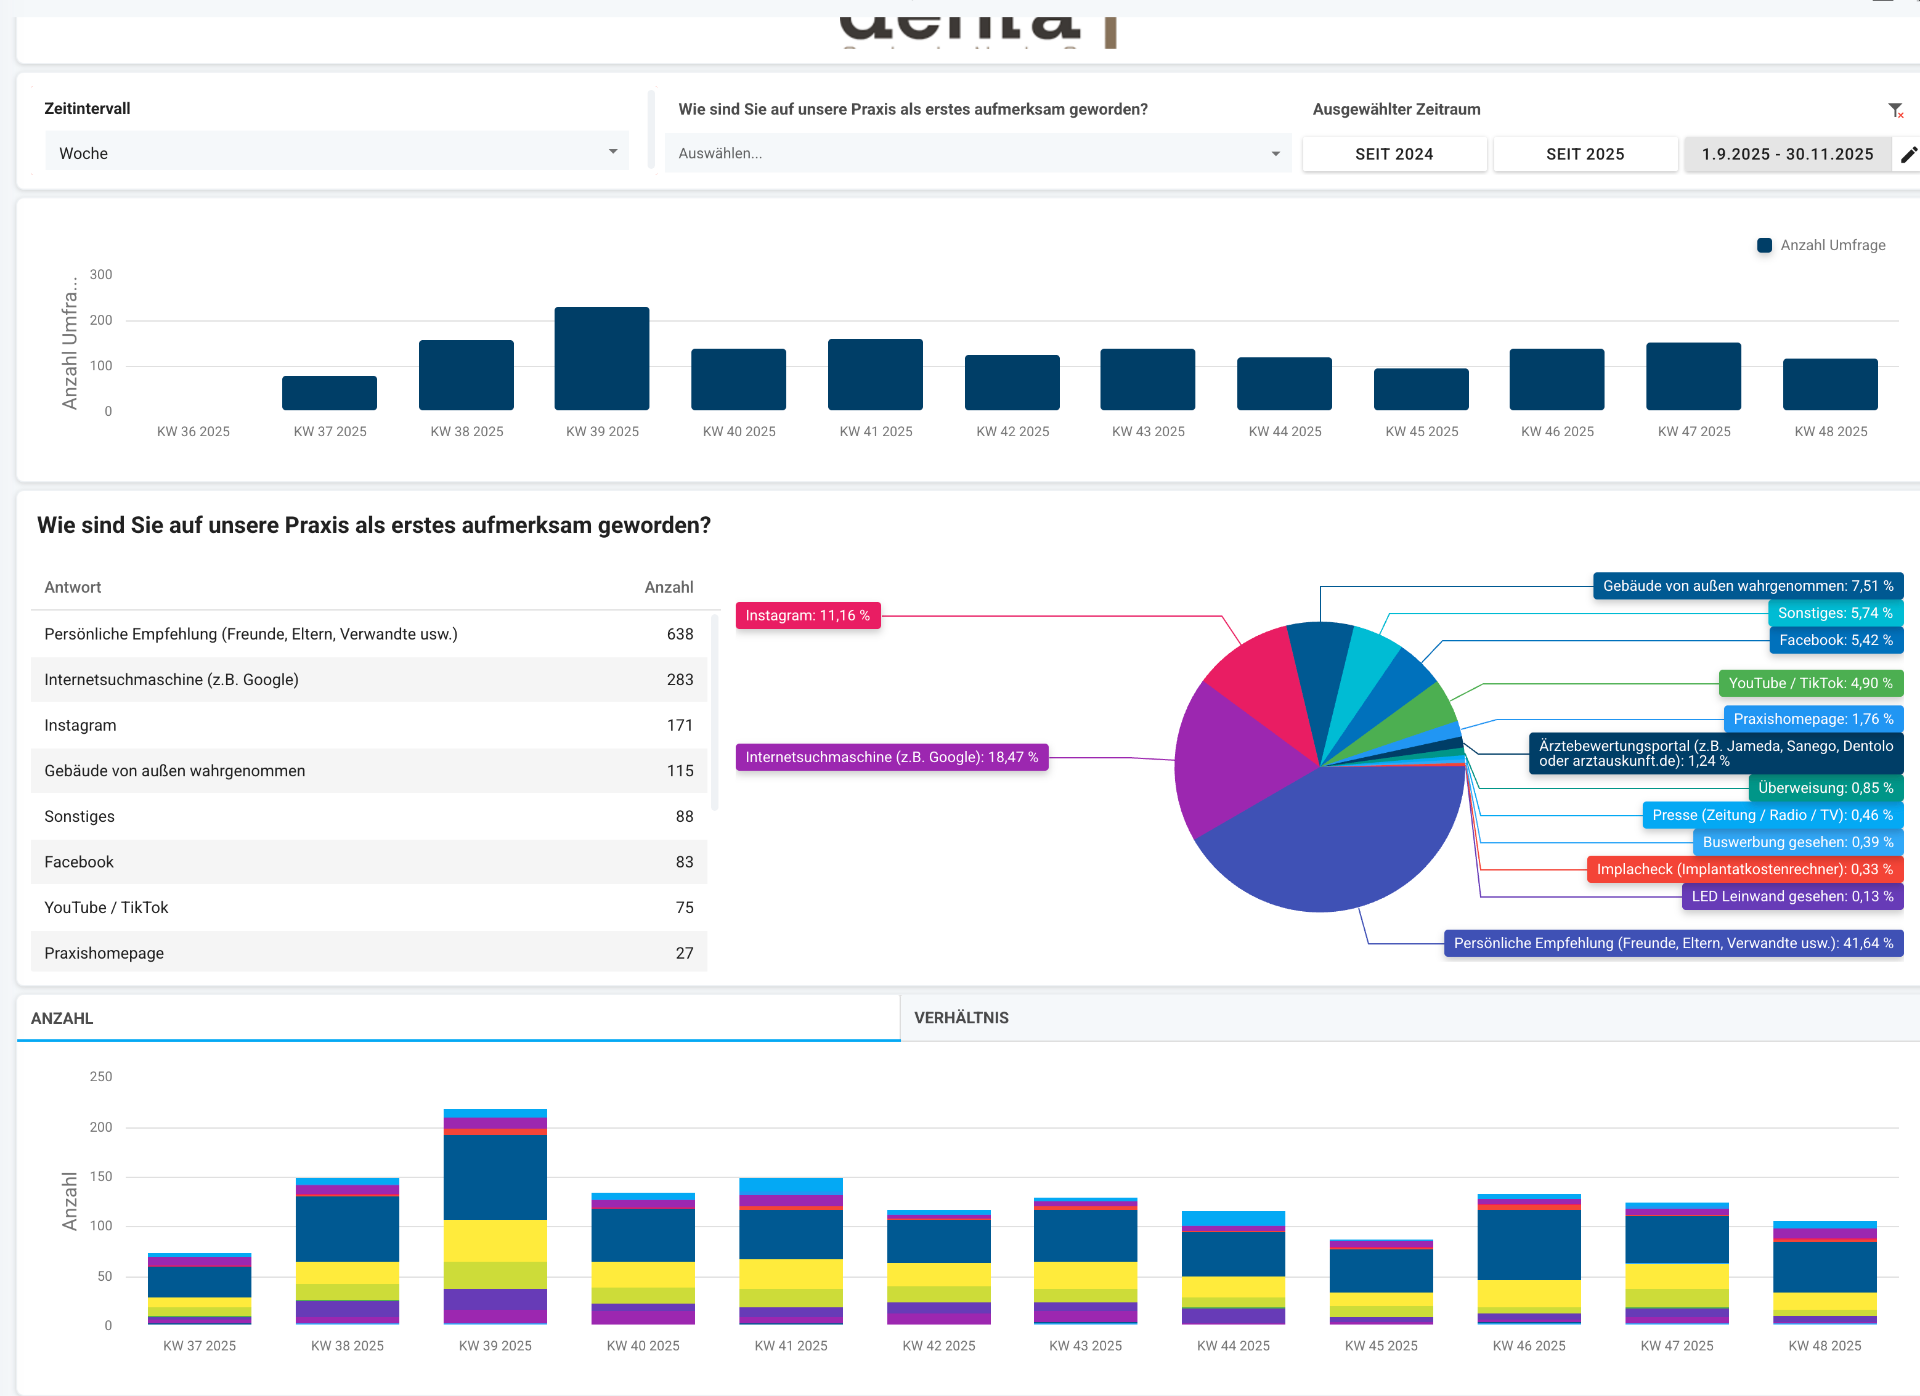Open the Auswählen... answer filter dropdown
Screen dimensions: 1920x1396
click(x=978, y=153)
